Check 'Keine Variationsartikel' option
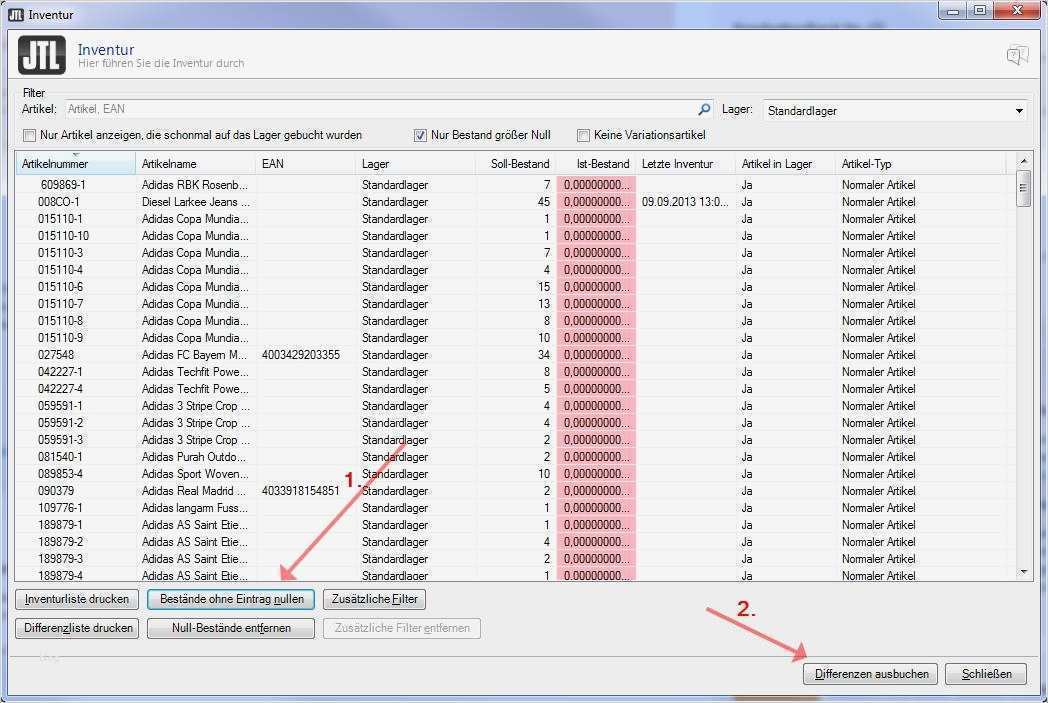Image resolution: width=1048 pixels, height=703 pixels. [x=583, y=136]
